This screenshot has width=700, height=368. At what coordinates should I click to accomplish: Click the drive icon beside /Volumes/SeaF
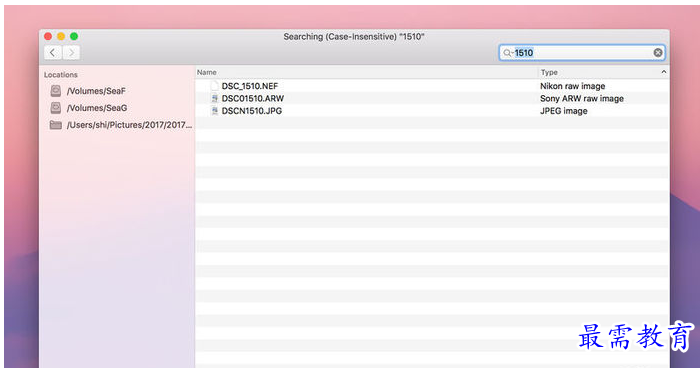click(x=56, y=91)
